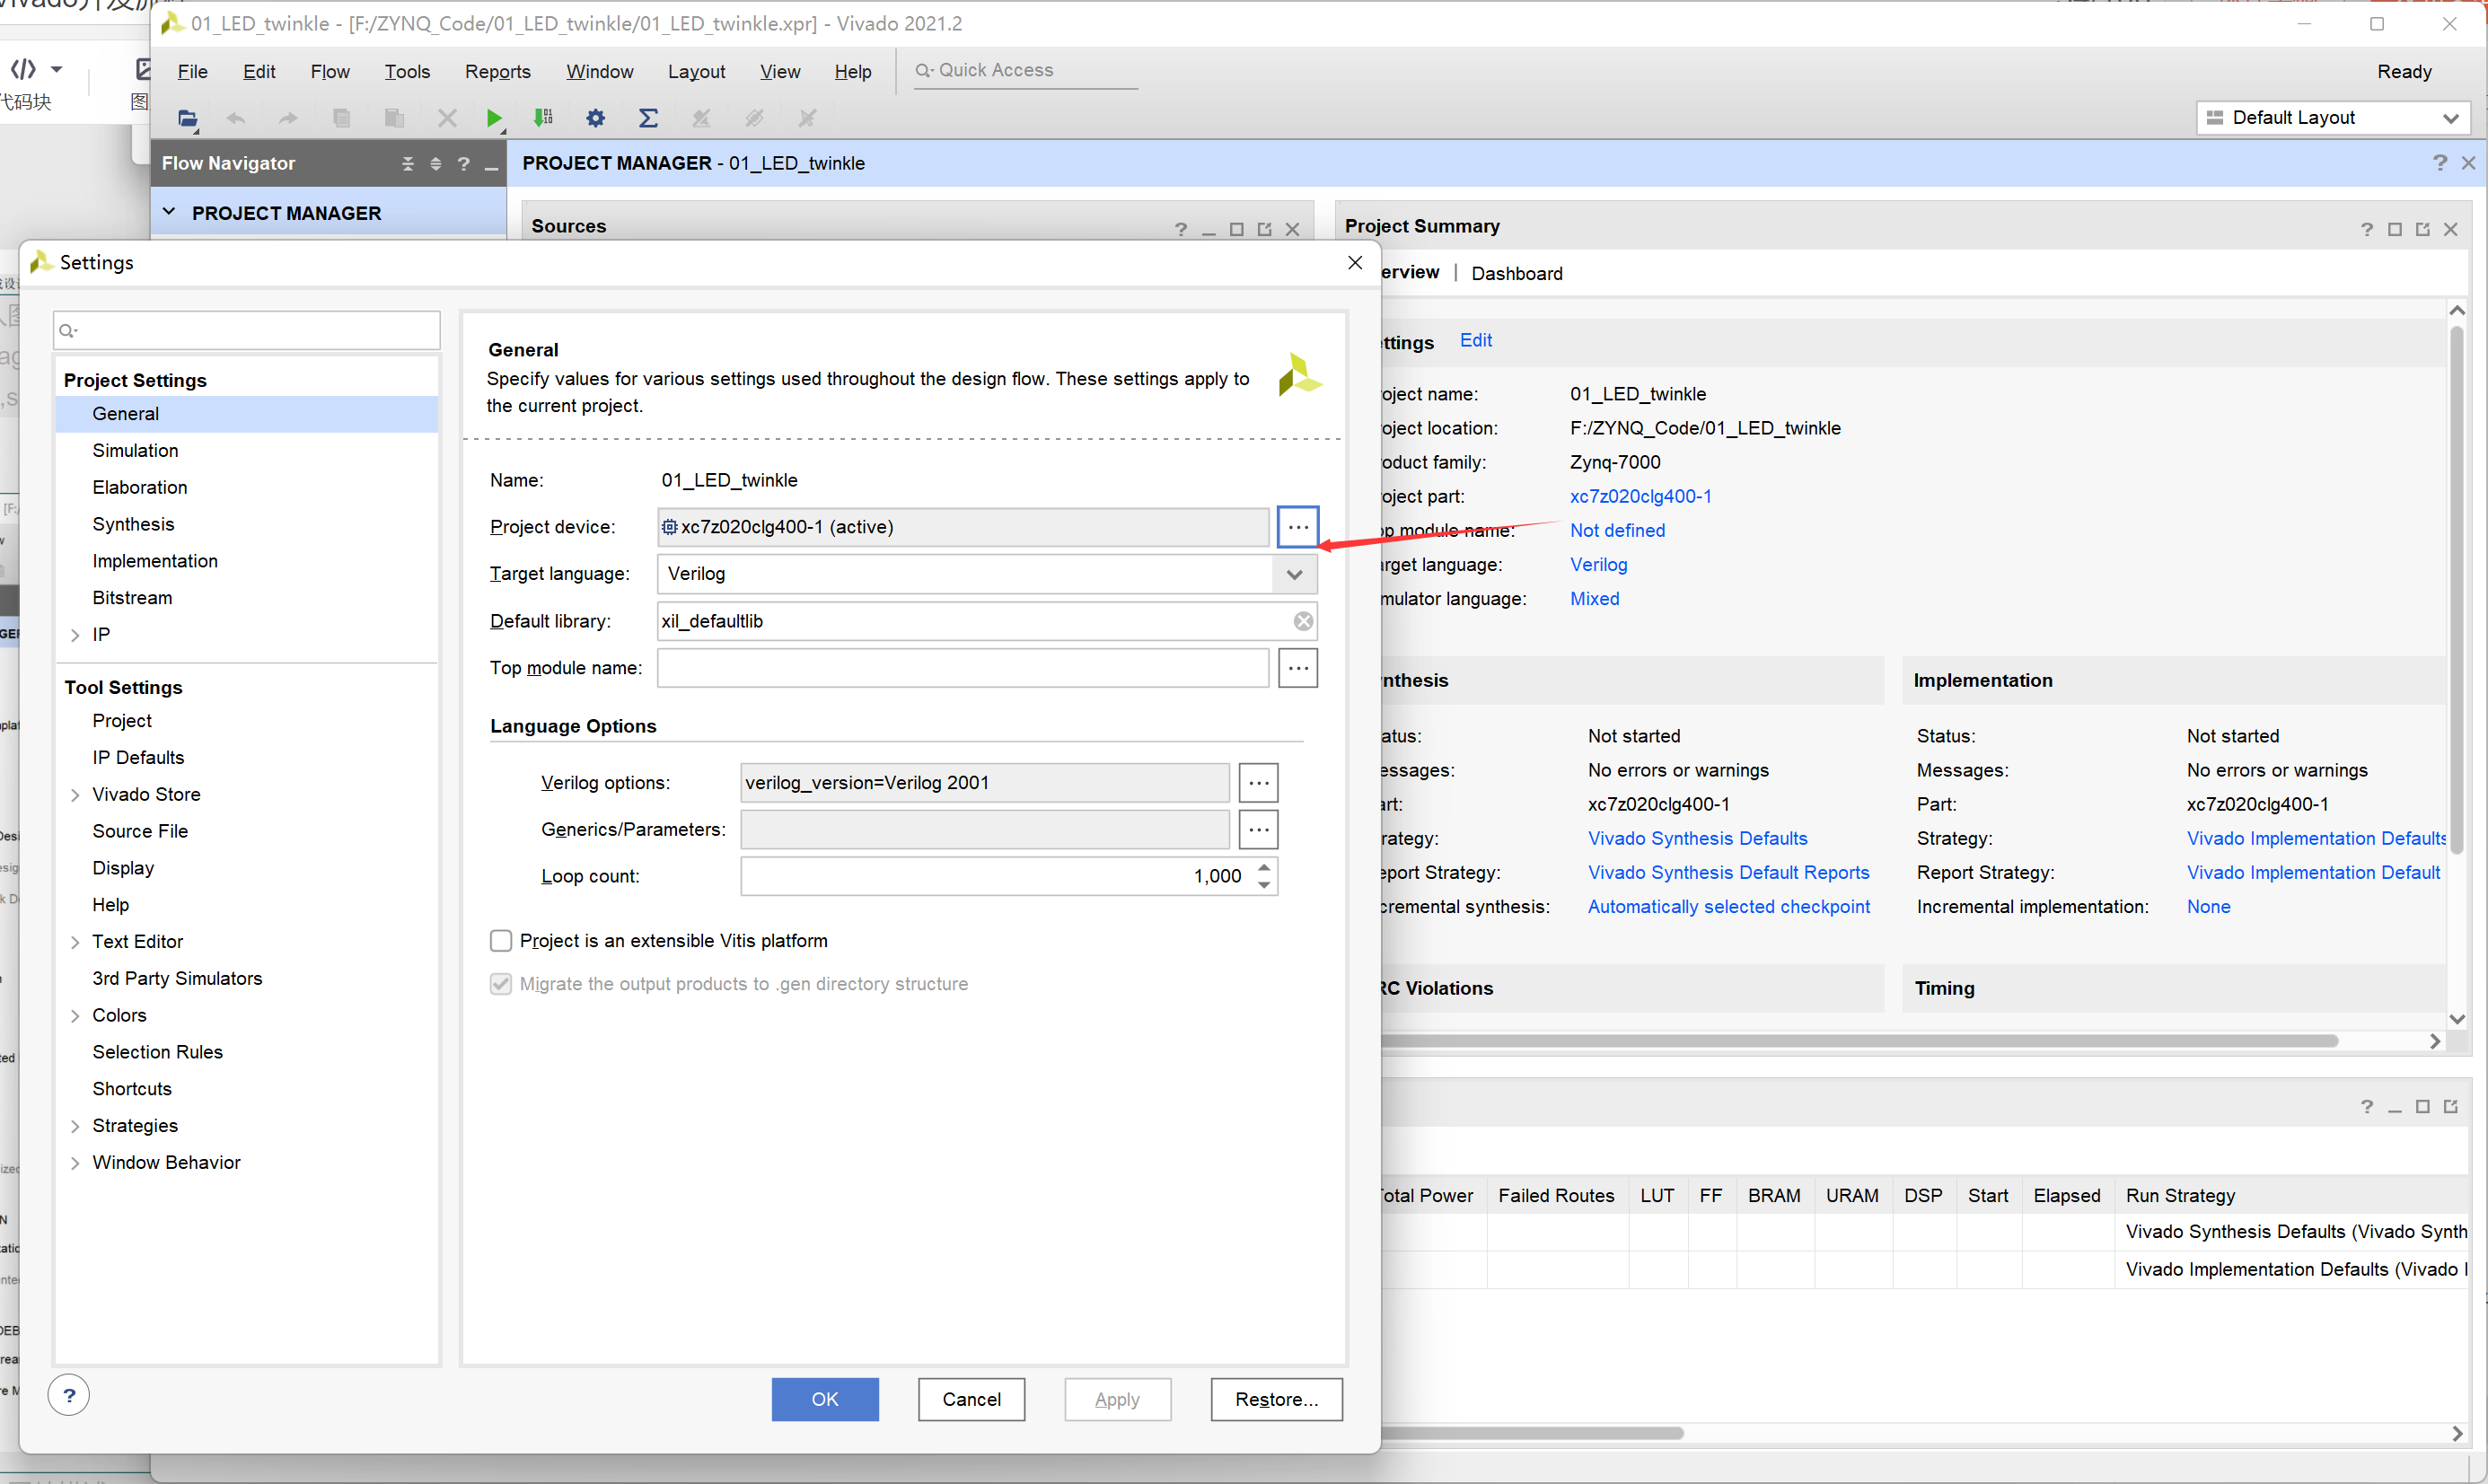The image size is (2488, 1484).
Task: Click the Open Project folder toolbar icon
Action: tap(187, 118)
